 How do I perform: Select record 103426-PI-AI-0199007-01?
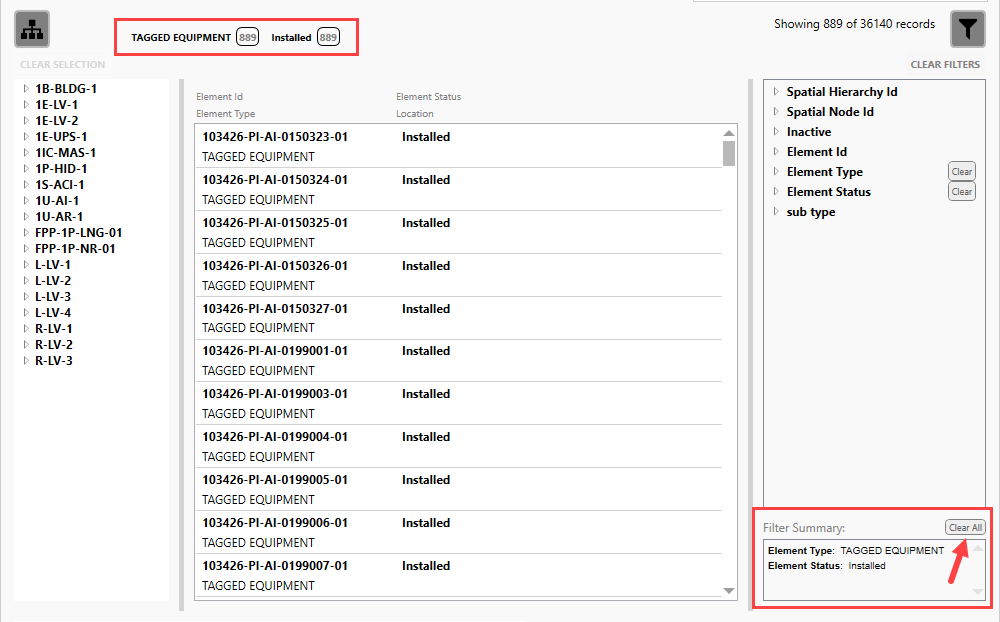(459, 575)
